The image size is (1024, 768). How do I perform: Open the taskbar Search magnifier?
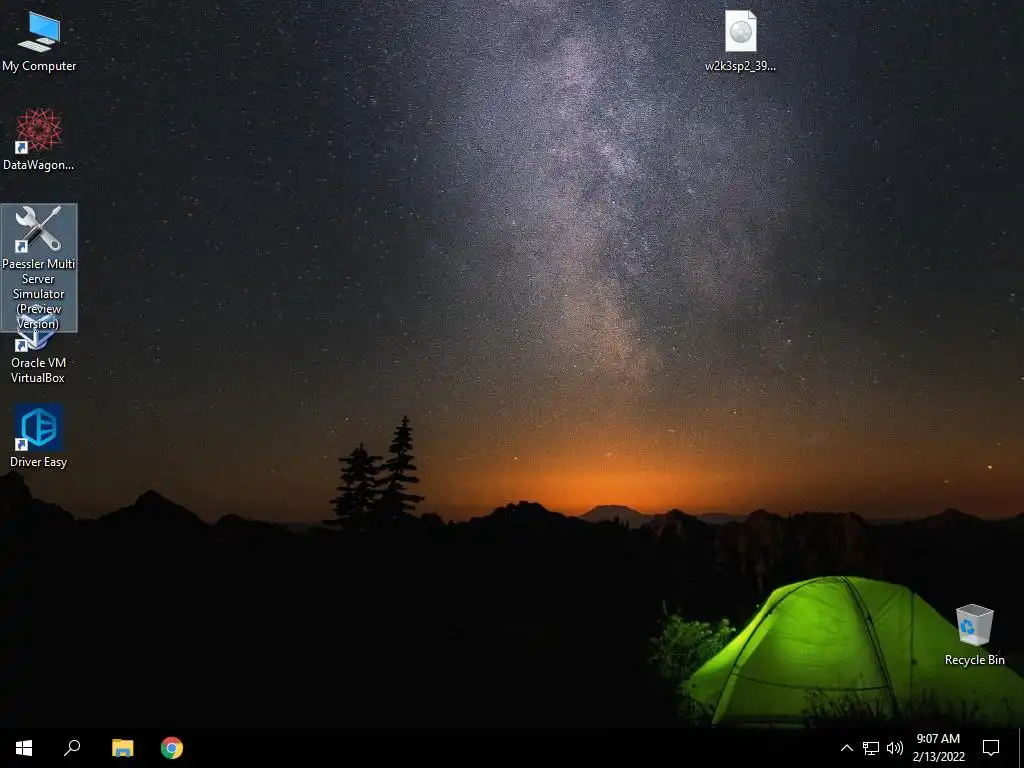tap(72, 748)
